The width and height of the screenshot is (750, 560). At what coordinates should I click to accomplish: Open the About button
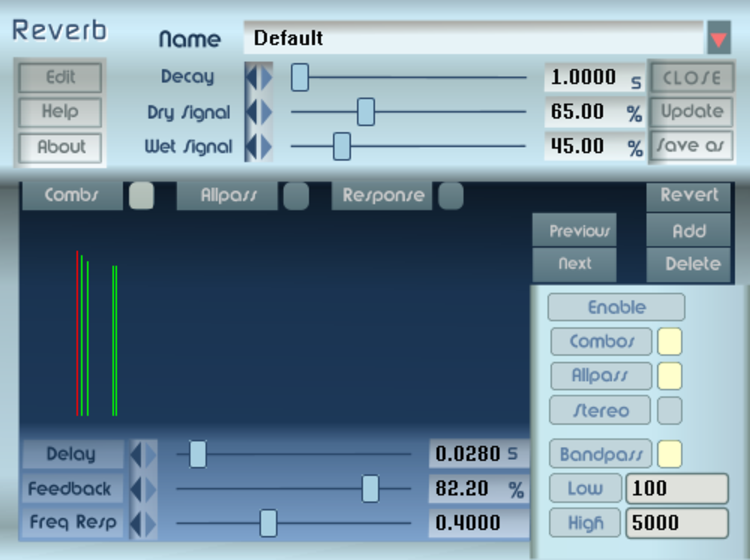[60, 147]
